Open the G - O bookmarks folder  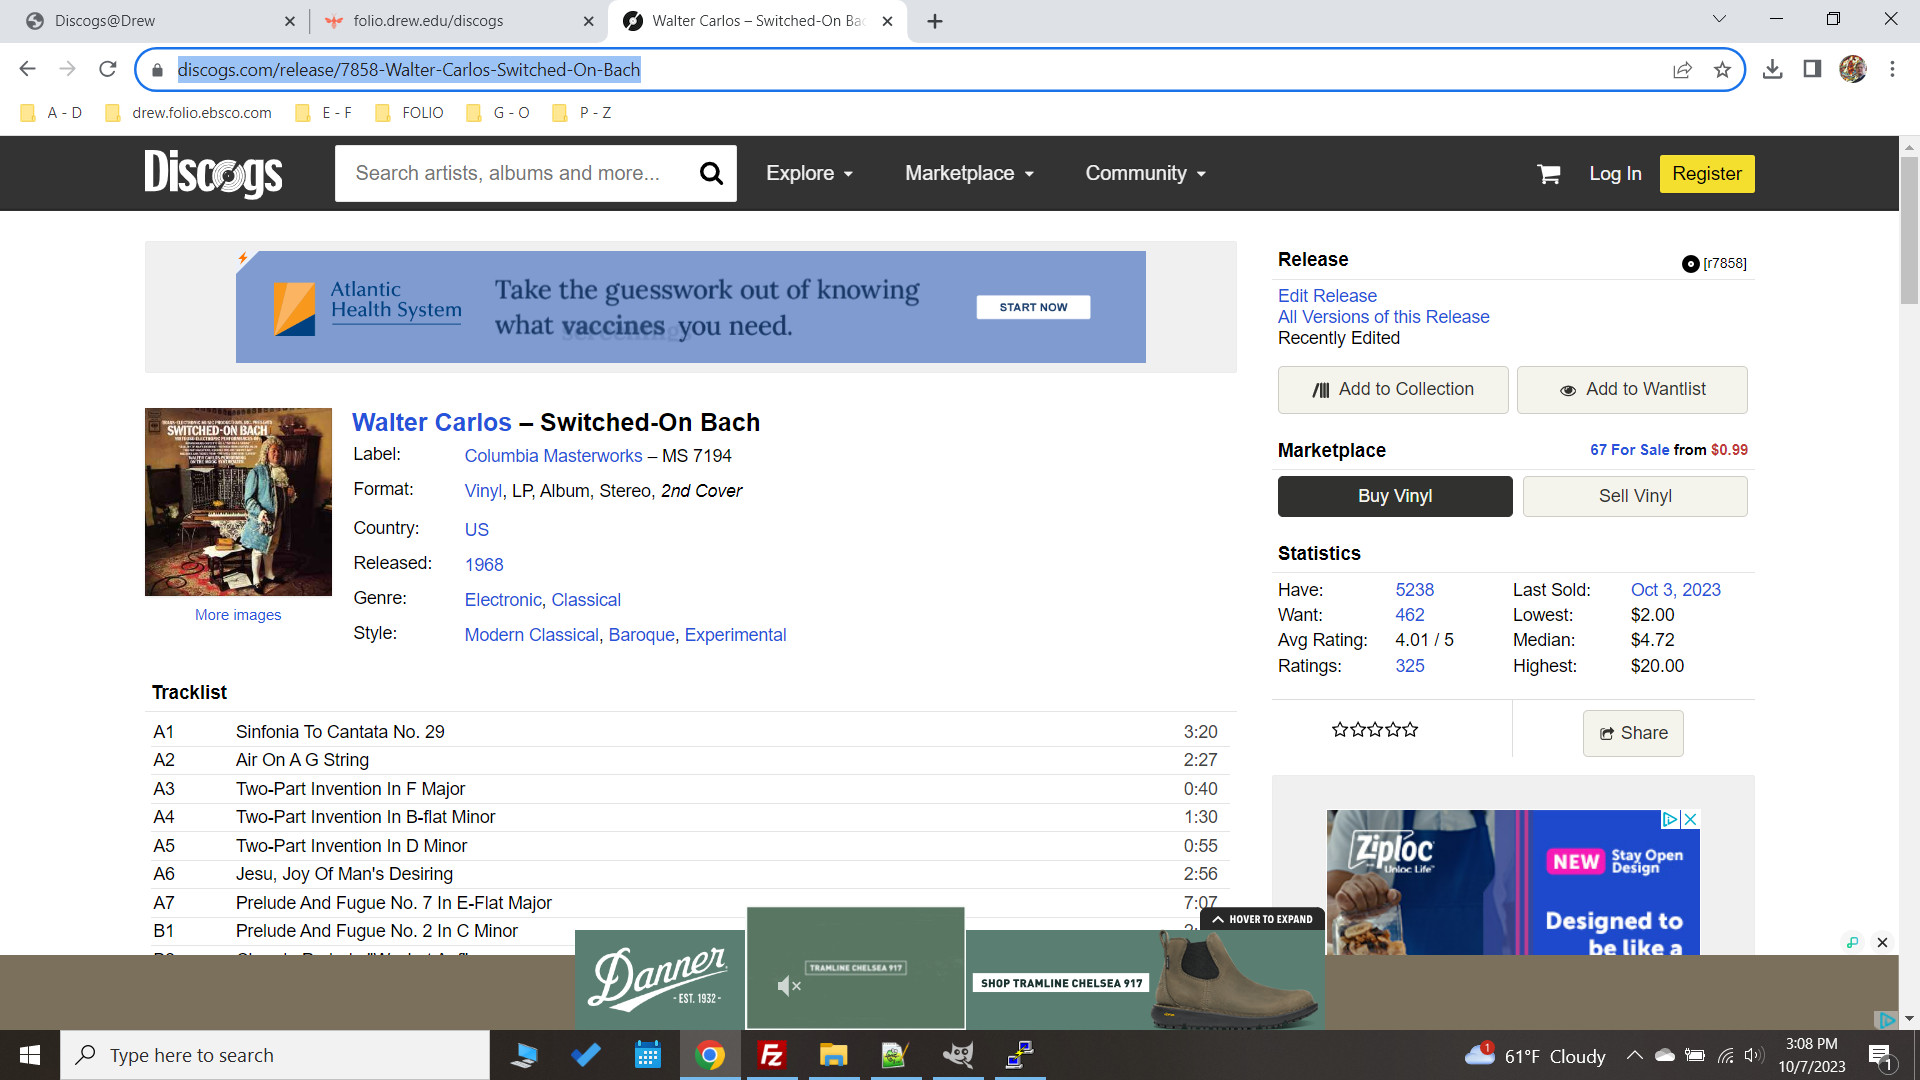click(498, 113)
